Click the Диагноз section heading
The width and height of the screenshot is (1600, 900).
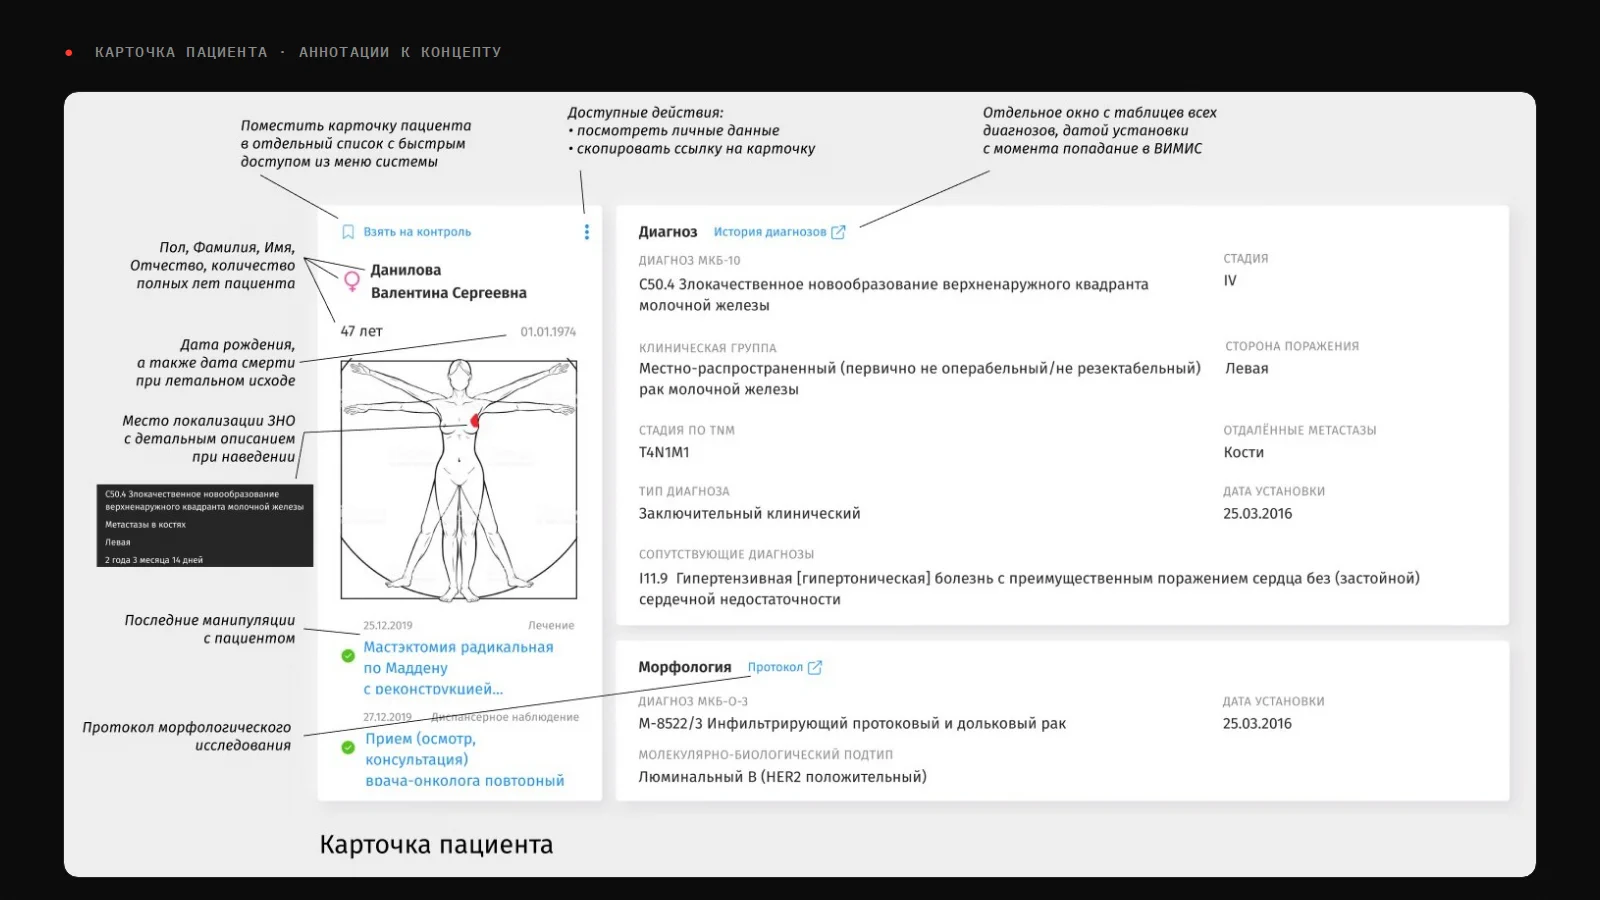[668, 232]
